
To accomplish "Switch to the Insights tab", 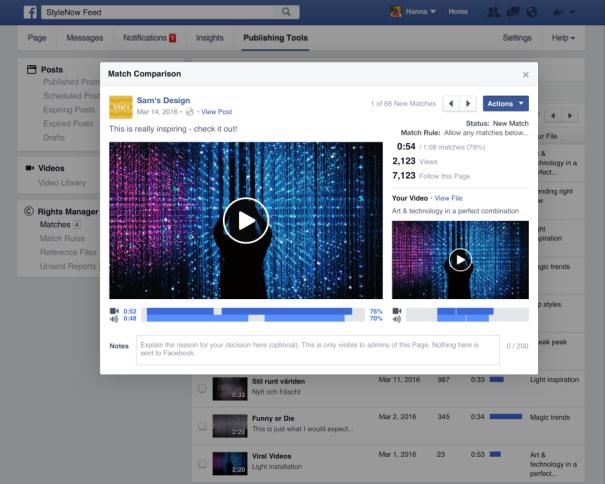I will click(210, 38).
